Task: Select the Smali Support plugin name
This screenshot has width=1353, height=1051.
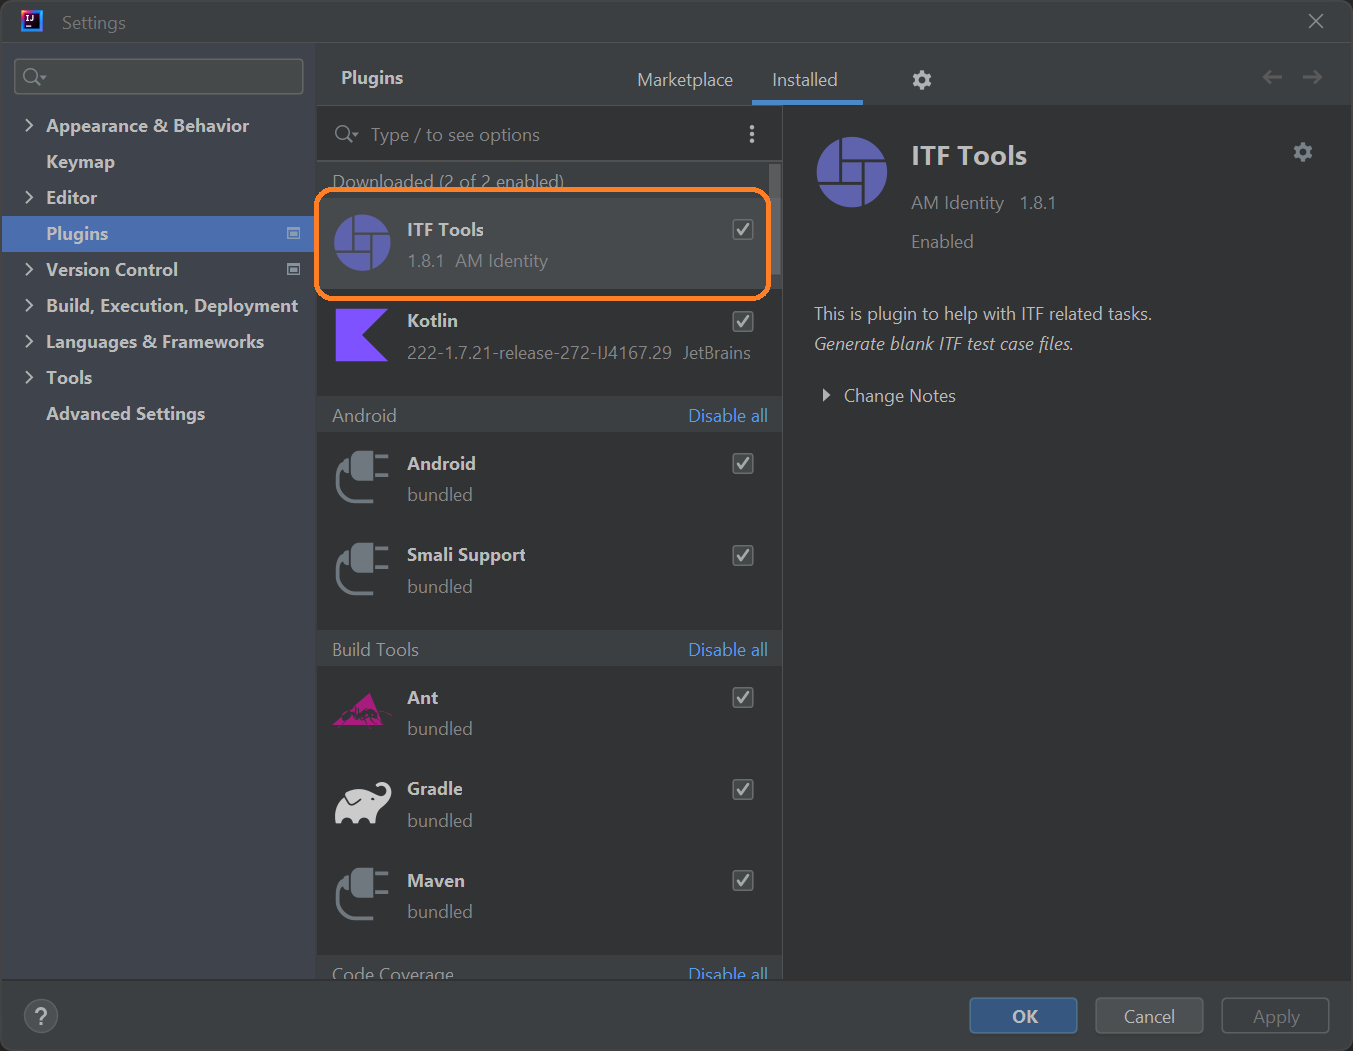Action: (x=466, y=554)
